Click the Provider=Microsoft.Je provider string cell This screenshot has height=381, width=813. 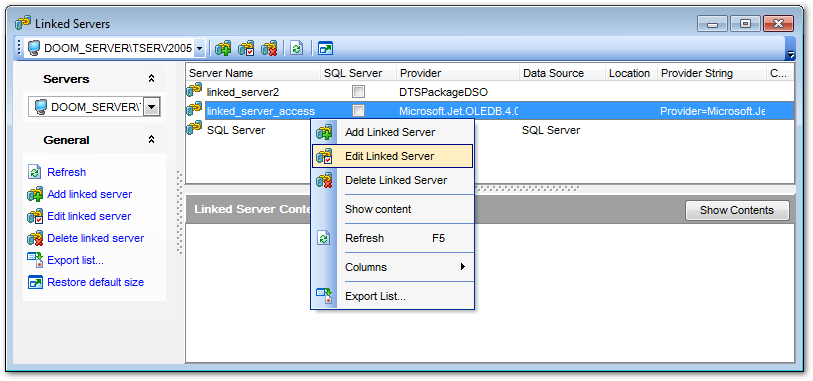tap(712, 111)
